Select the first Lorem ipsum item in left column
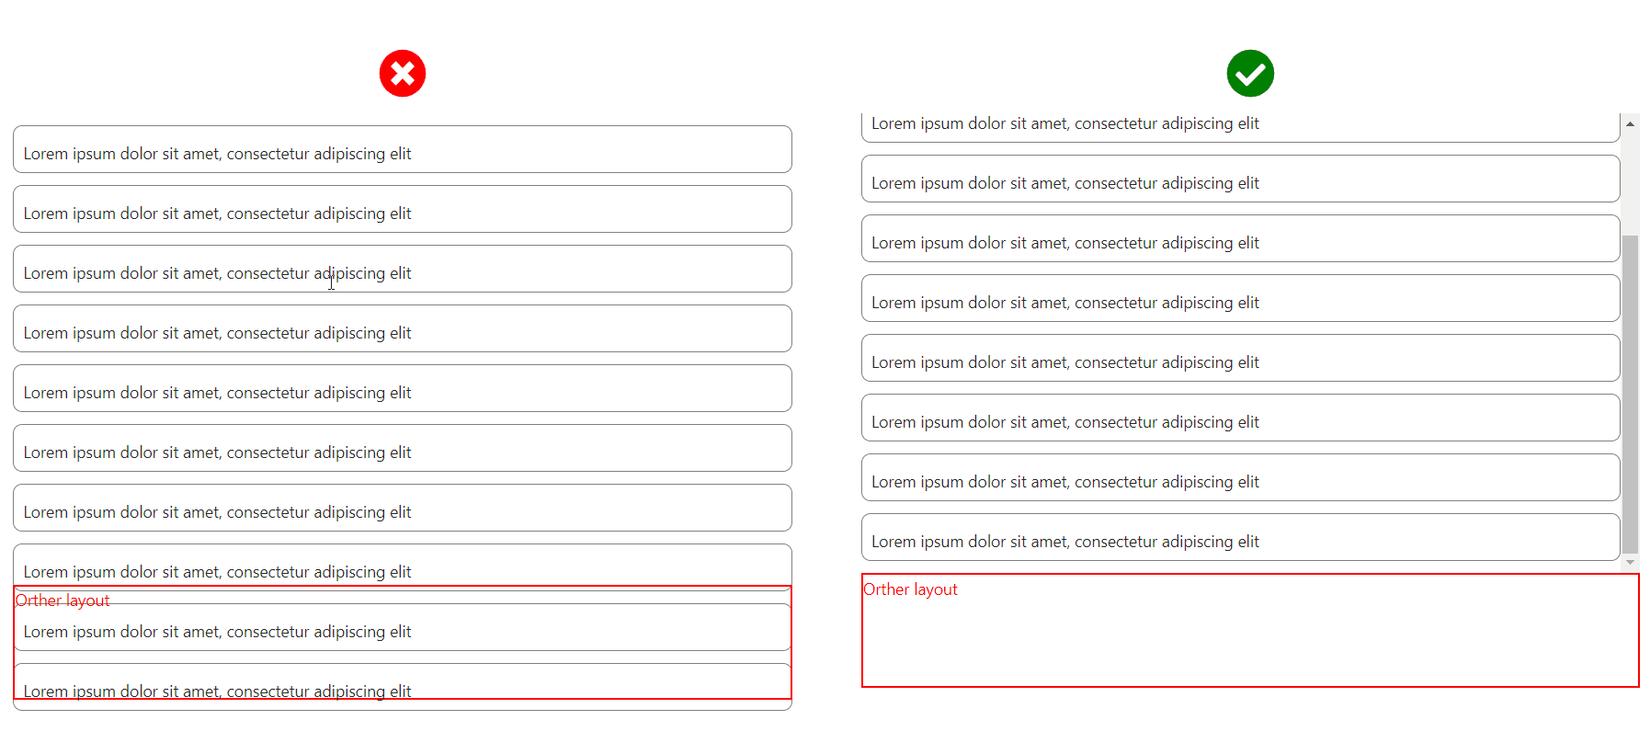This screenshot has width=1650, height=734. click(x=402, y=150)
